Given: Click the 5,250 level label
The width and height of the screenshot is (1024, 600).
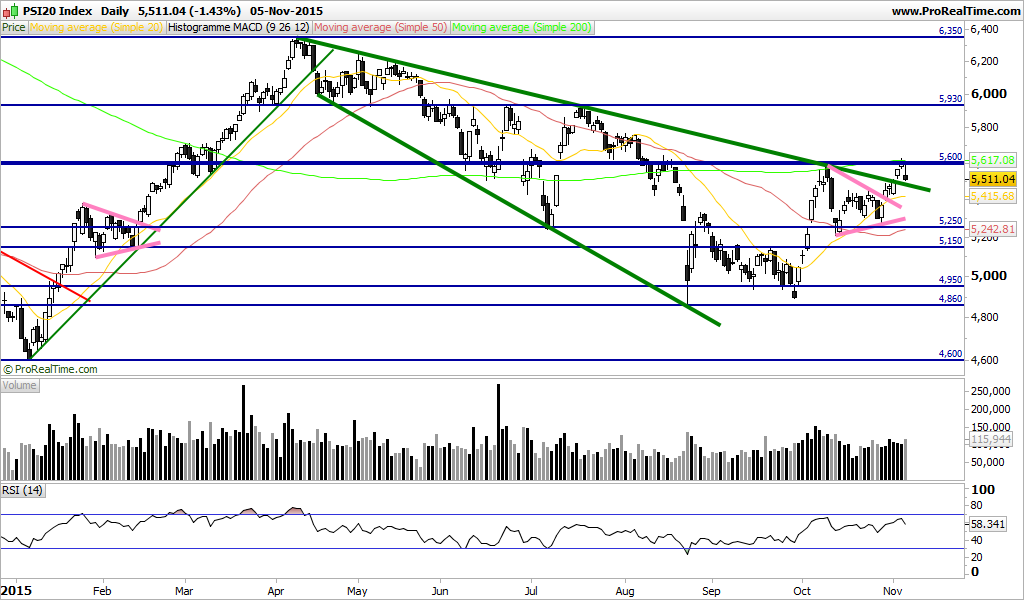Looking at the screenshot, I should (x=950, y=221).
